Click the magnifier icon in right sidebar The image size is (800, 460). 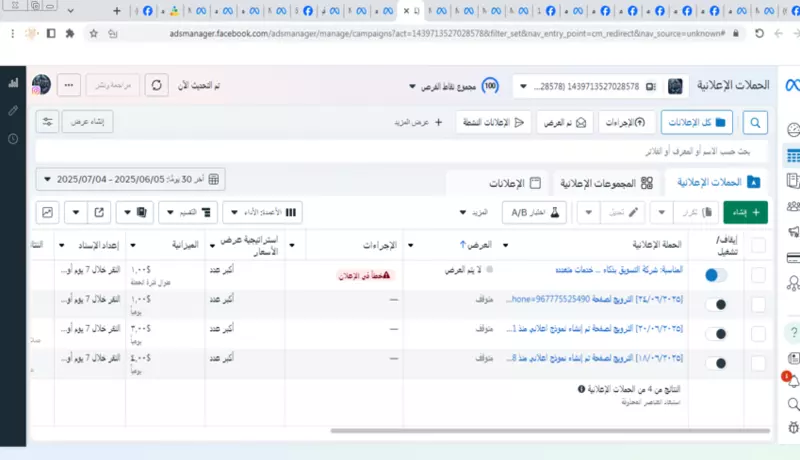(x=793, y=404)
